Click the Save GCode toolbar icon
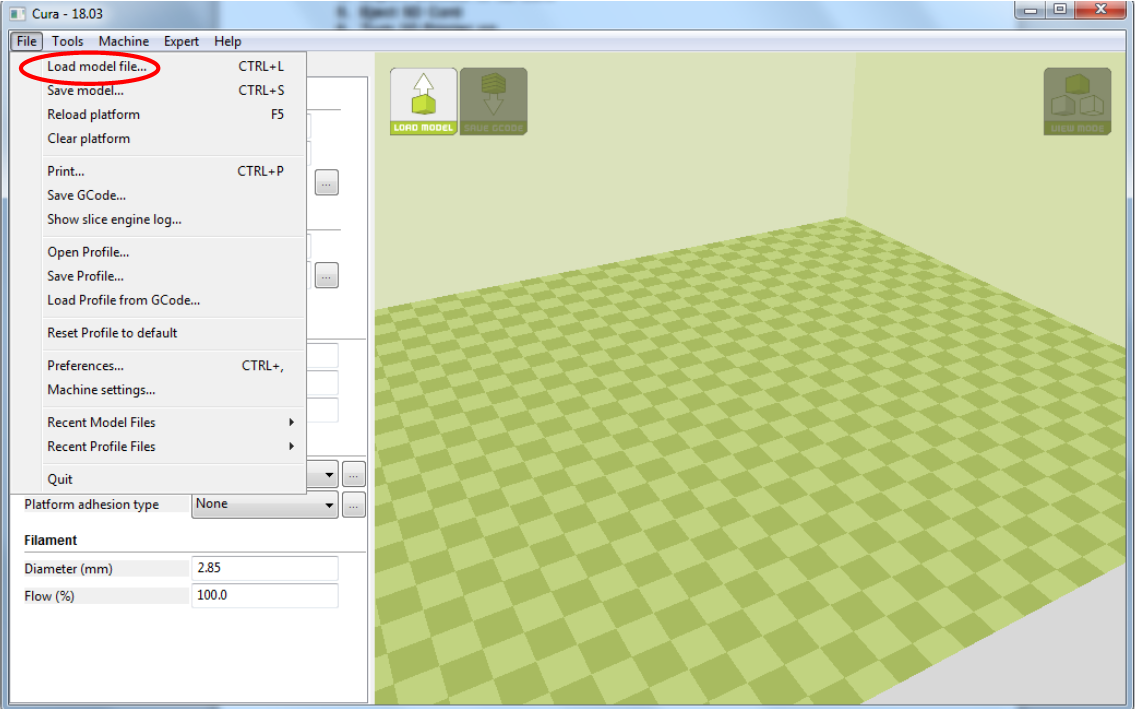 pos(493,100)
